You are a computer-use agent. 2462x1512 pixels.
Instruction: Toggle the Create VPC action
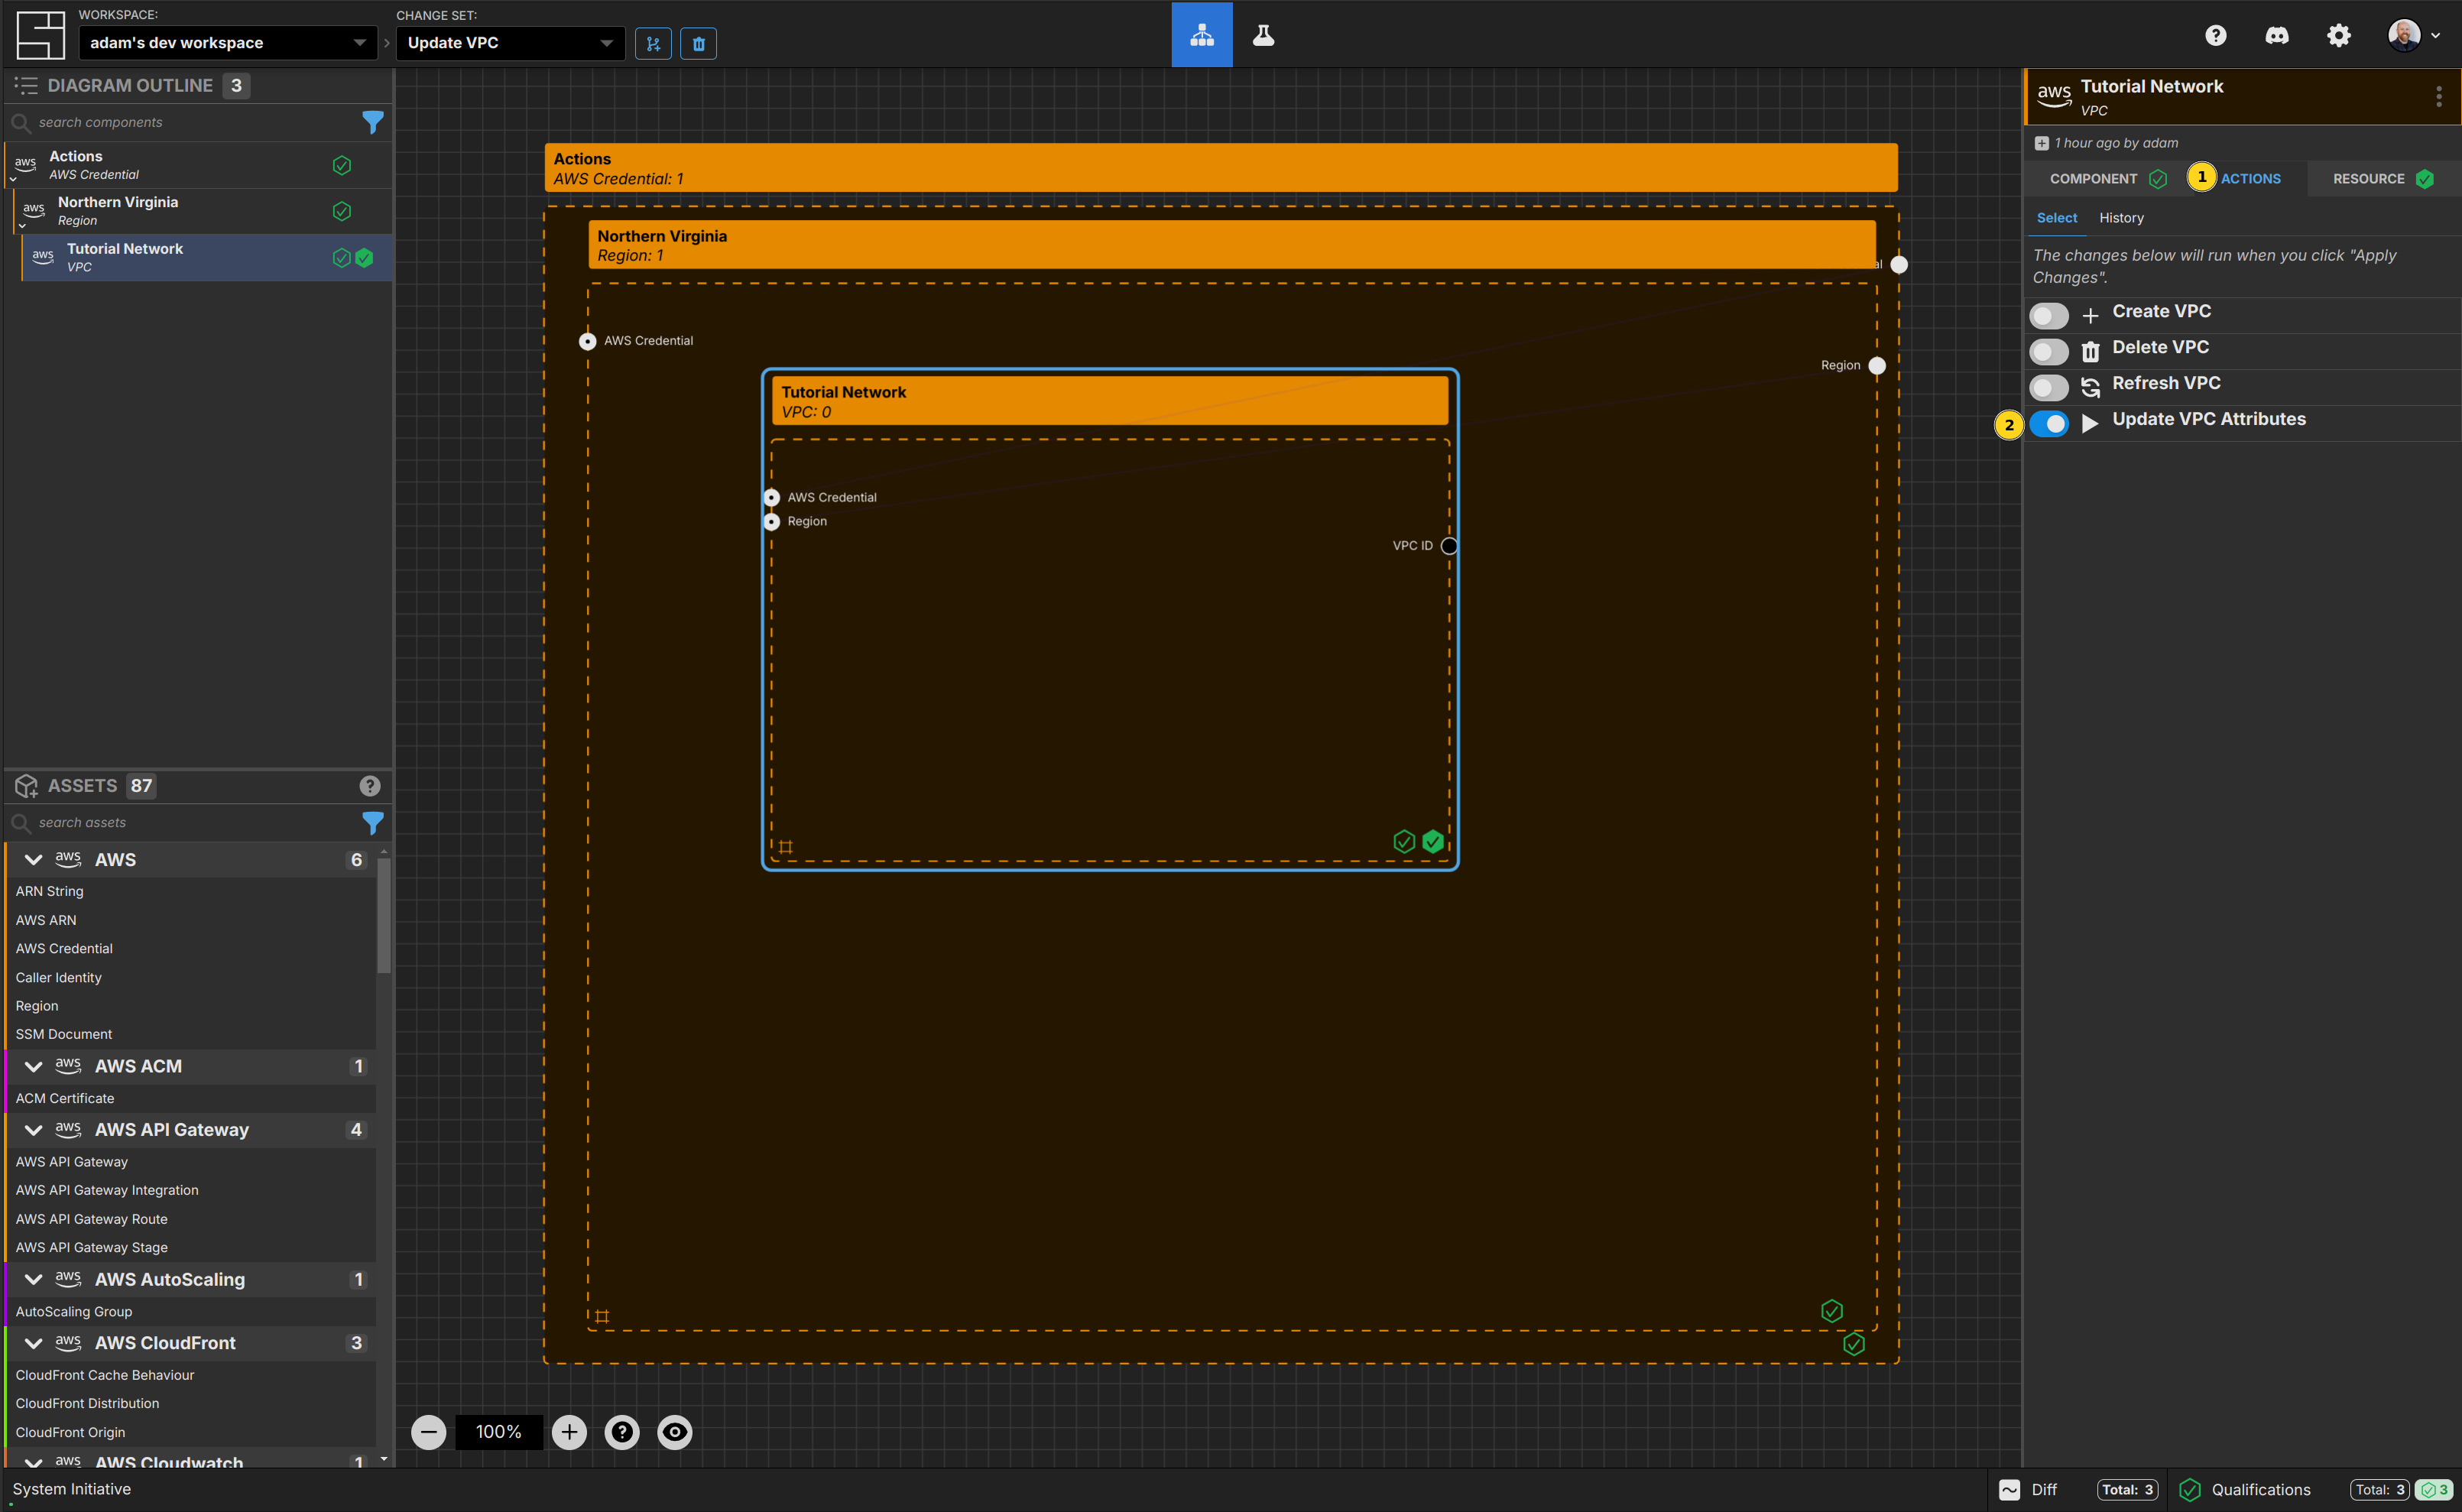pyautogui.click(x=2049, y=316)
